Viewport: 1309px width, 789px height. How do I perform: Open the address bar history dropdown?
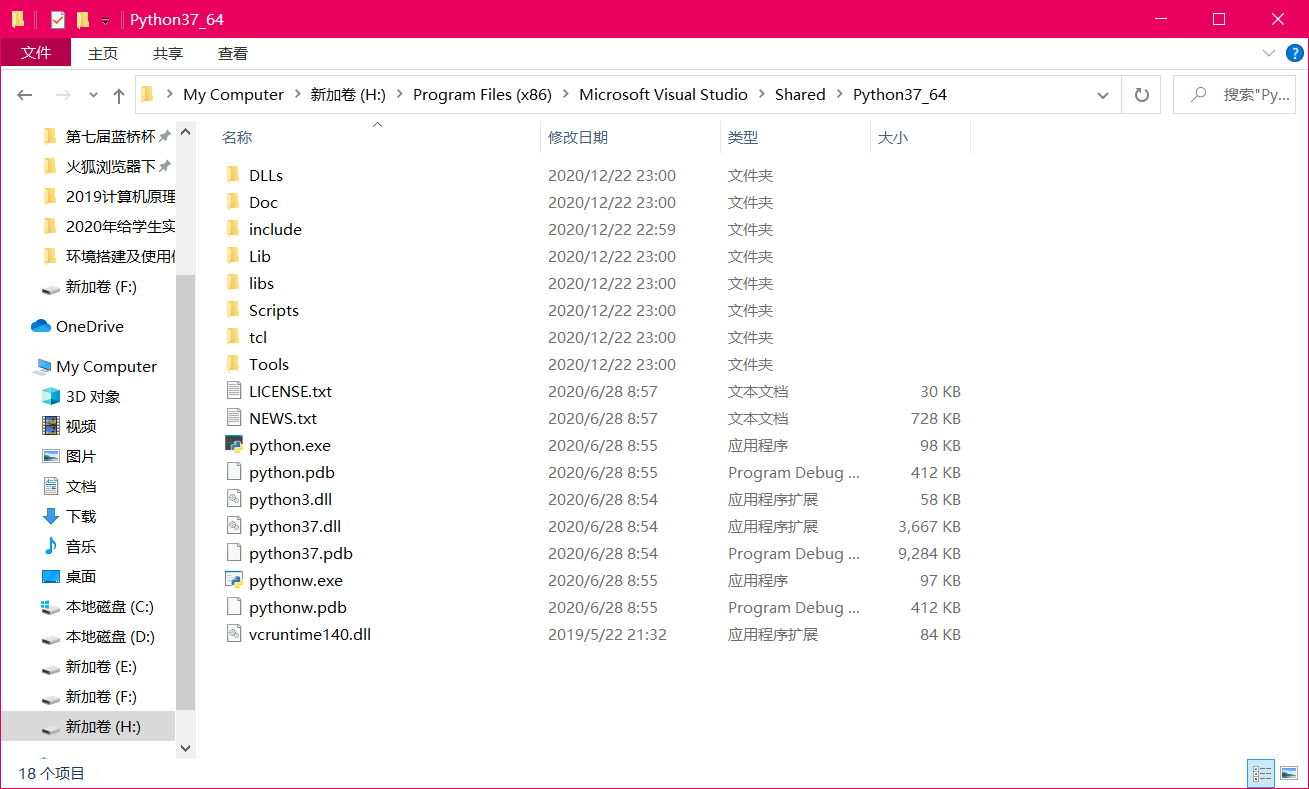coord(1103,93)
